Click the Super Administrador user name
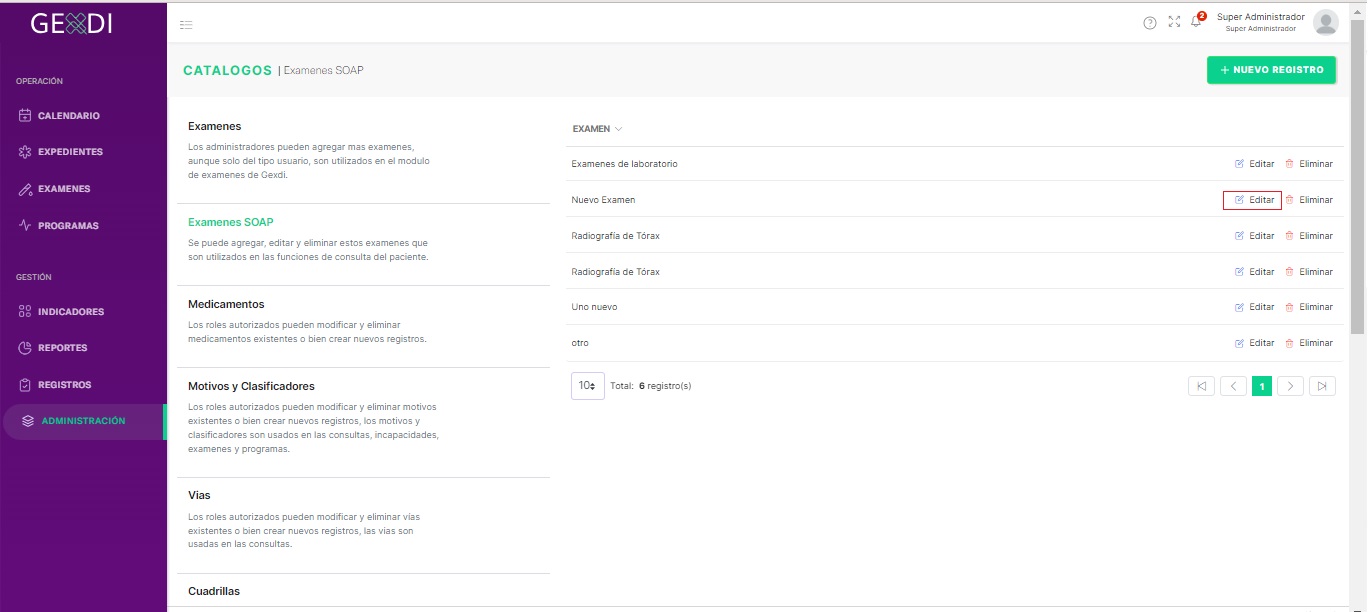Image resolution: width=1368 pixels, height=612 pixels. [1261, 17]
